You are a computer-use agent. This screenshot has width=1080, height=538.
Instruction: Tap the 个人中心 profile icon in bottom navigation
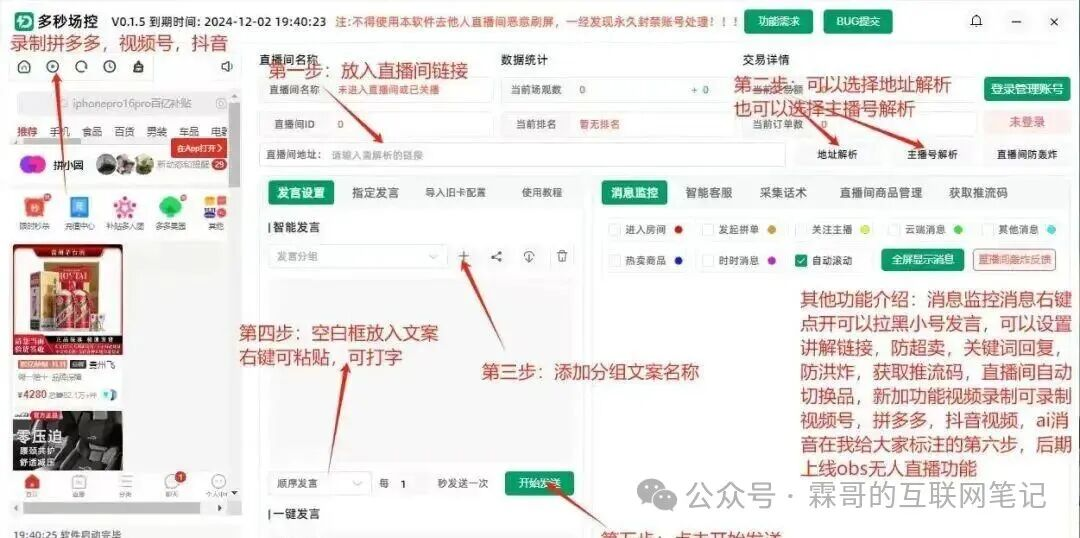[x=218, y=482]
